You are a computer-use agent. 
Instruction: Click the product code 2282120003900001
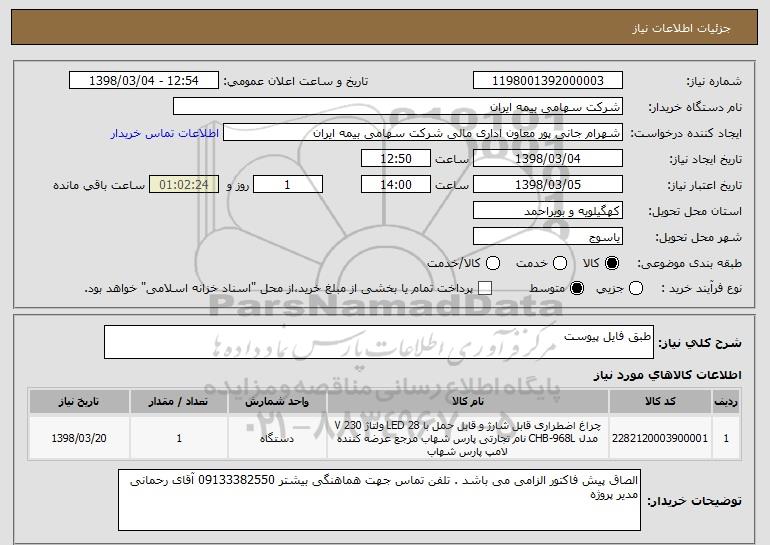pos(660,438)
